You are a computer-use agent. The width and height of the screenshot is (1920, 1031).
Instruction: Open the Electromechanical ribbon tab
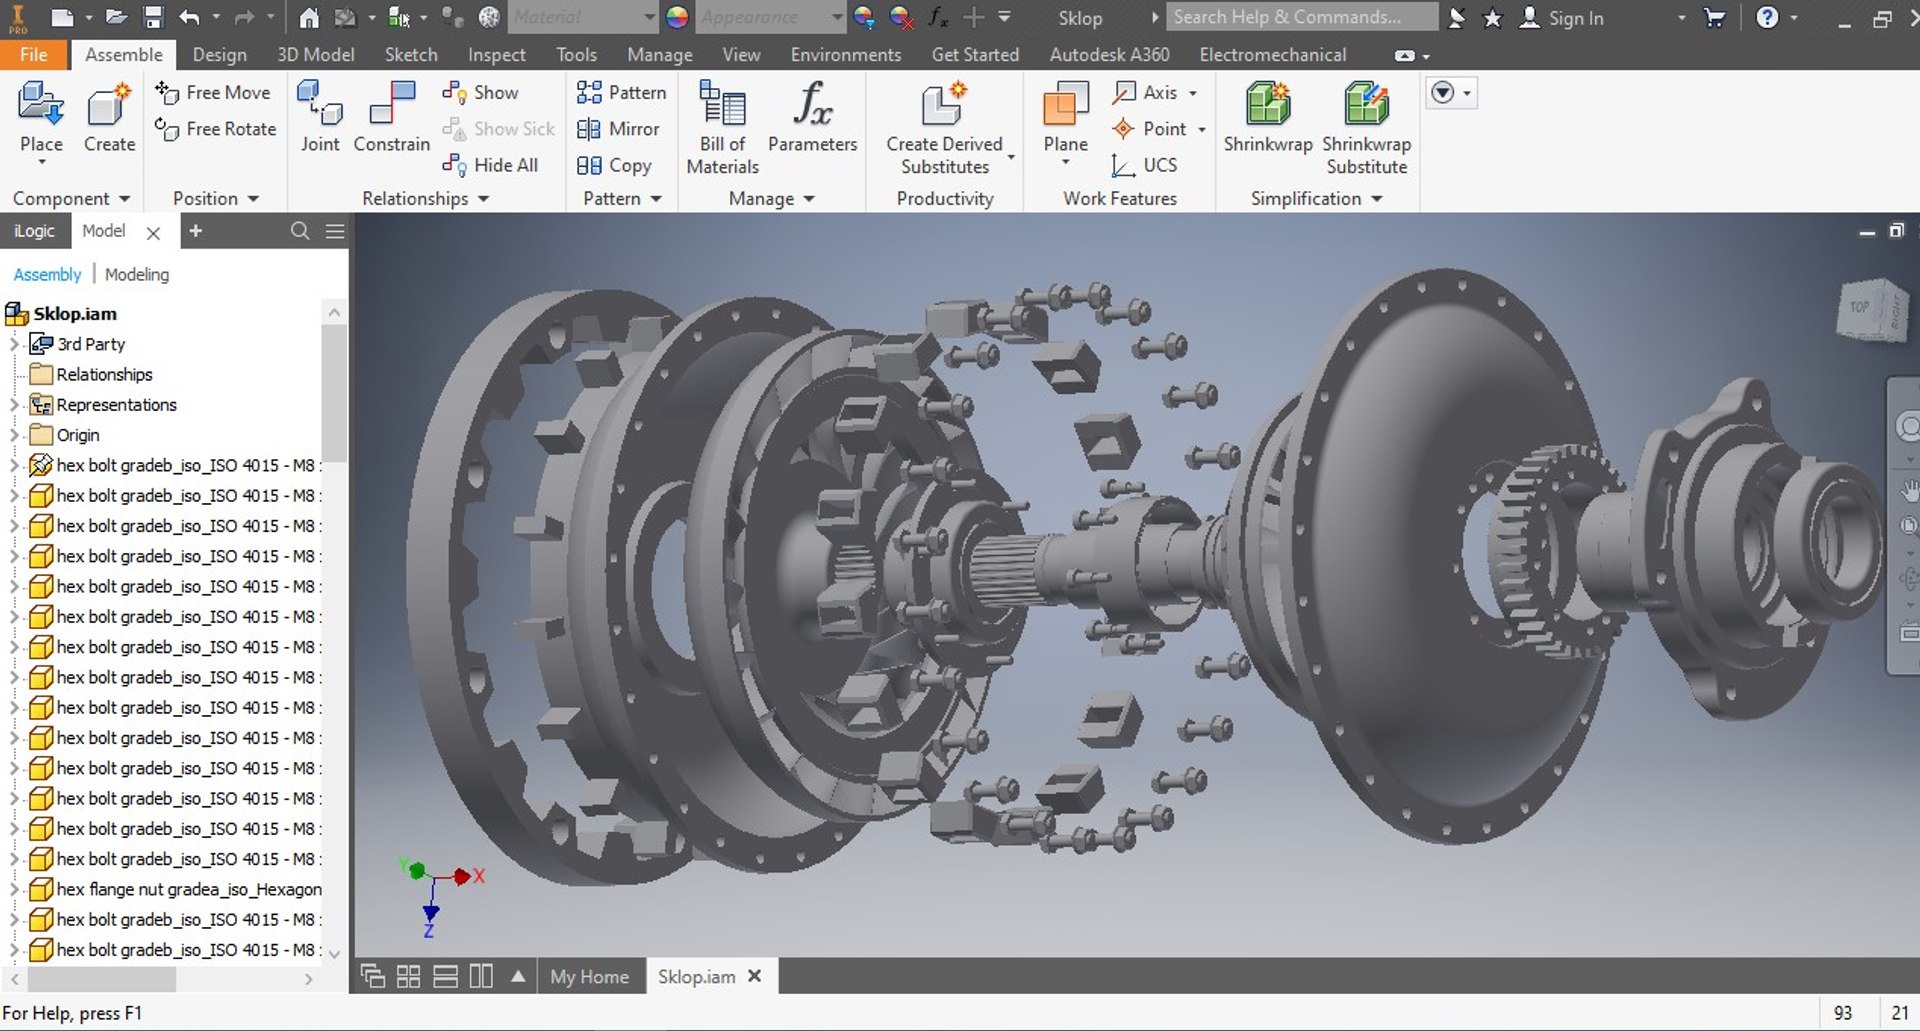[x=1272, y=54]
